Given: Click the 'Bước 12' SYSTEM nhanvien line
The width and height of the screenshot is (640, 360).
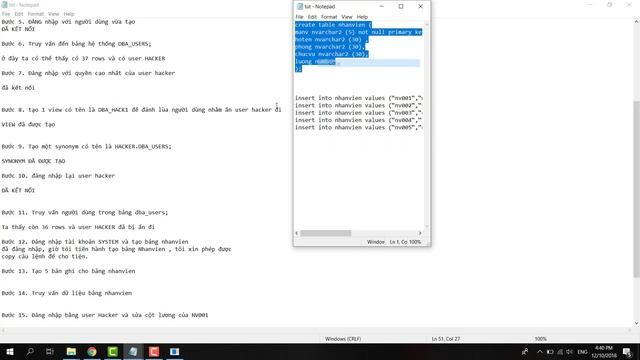Looking at the screenshot, I should pyautogui.click(x=95, y=242).
